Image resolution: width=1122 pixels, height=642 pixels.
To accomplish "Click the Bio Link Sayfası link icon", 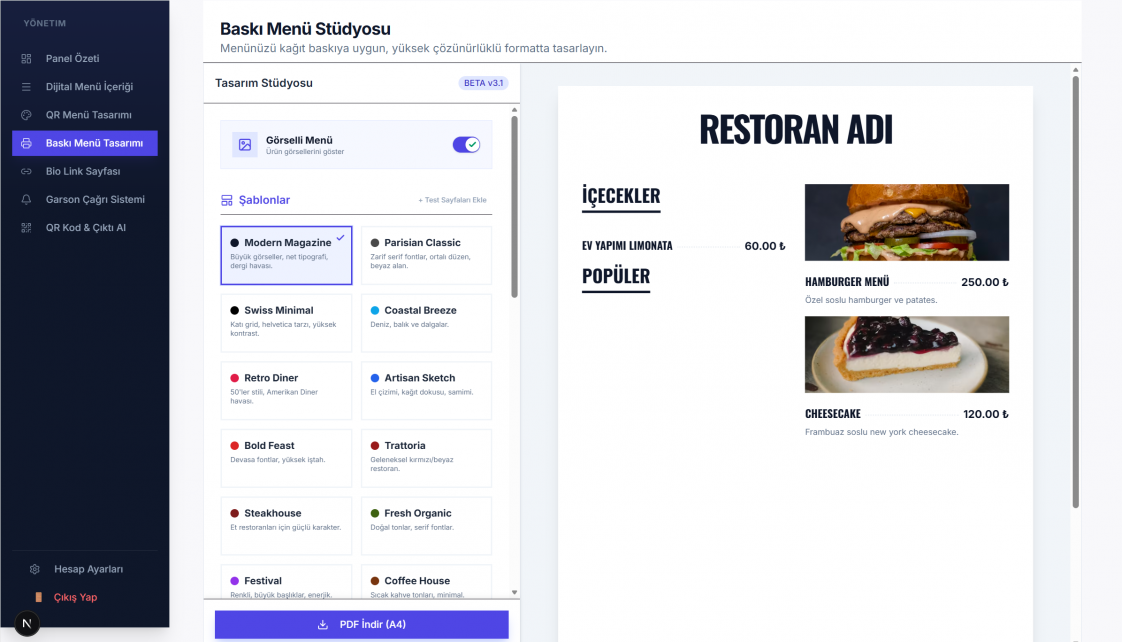I will pyautogui.click(x=27, y=171).
